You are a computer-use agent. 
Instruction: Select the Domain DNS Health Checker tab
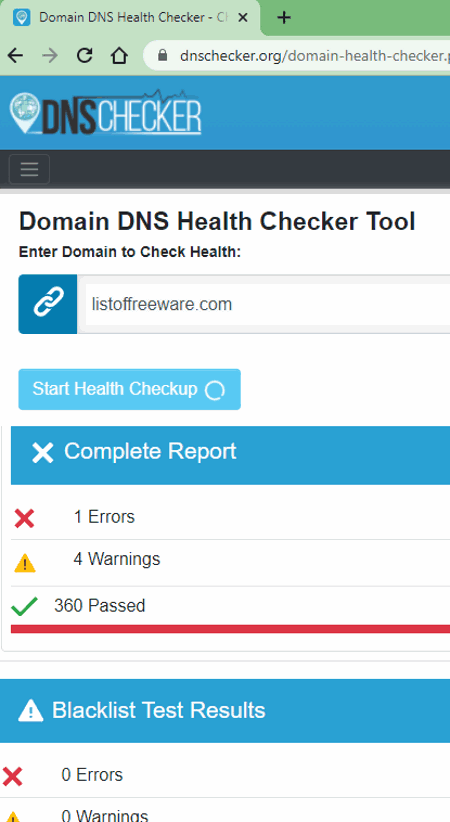(x=130, y=18)
